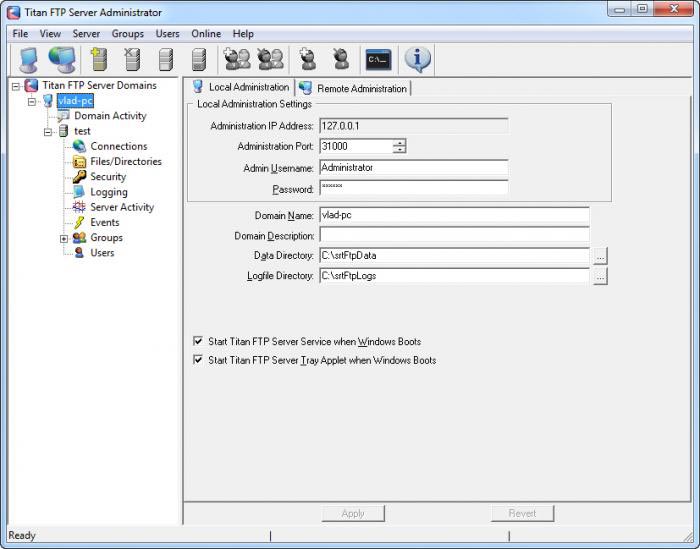The image size is (700, 549).
Task: Click the Events lightning bolt icon
Action: coord(79,222)
